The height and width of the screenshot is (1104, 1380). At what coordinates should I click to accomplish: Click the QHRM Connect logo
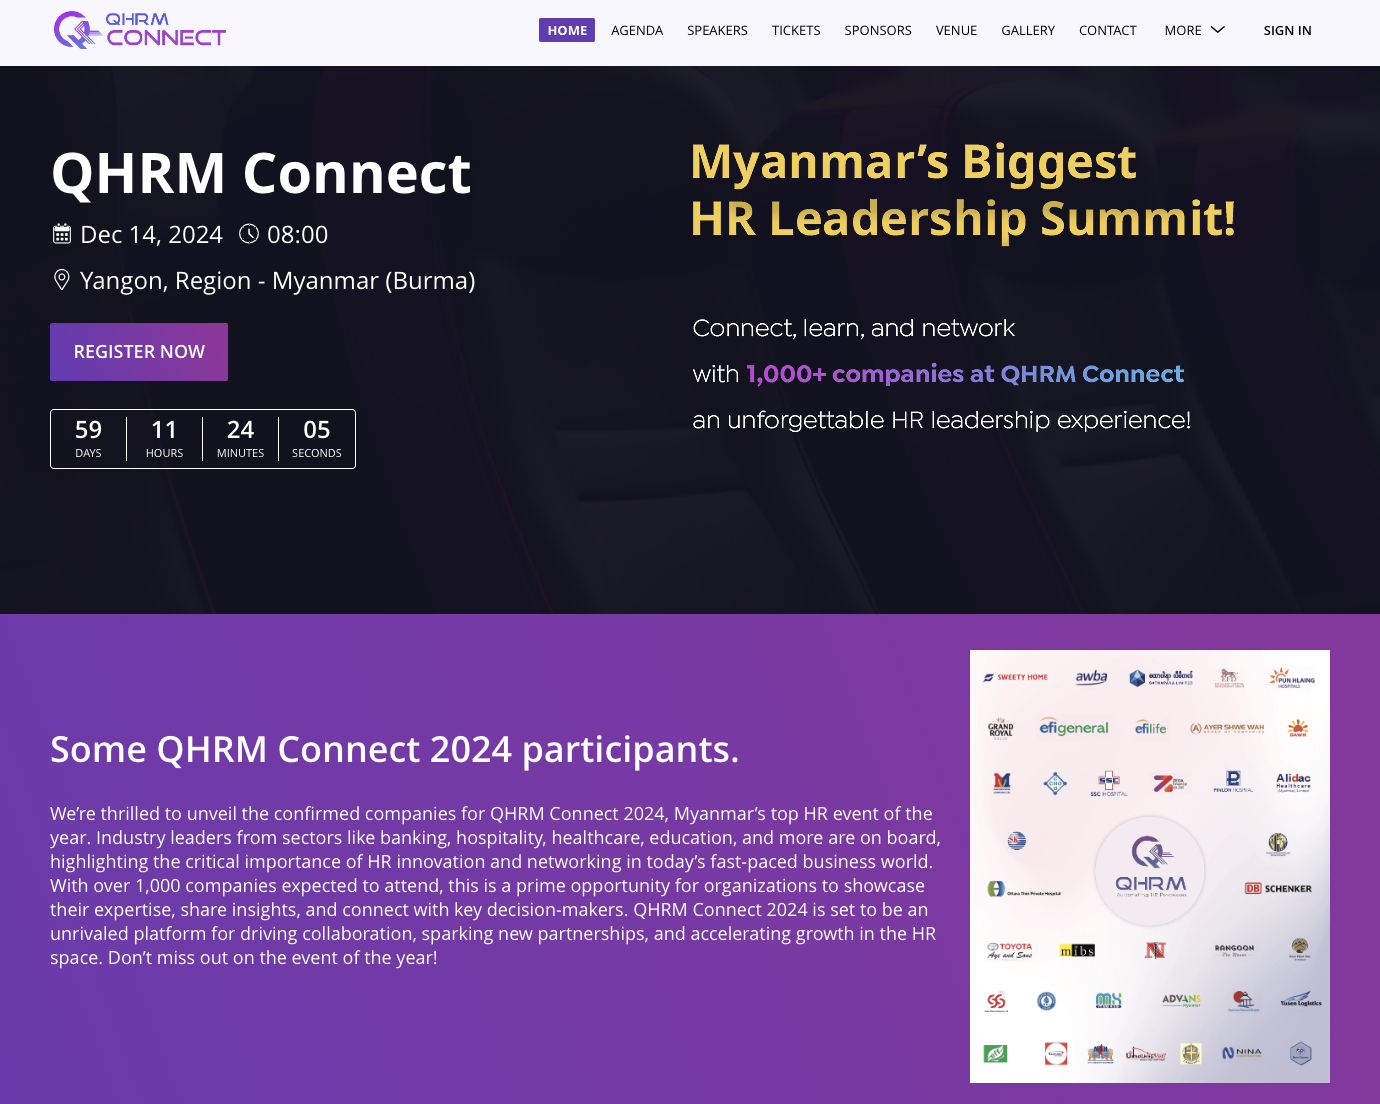point(140,30)
